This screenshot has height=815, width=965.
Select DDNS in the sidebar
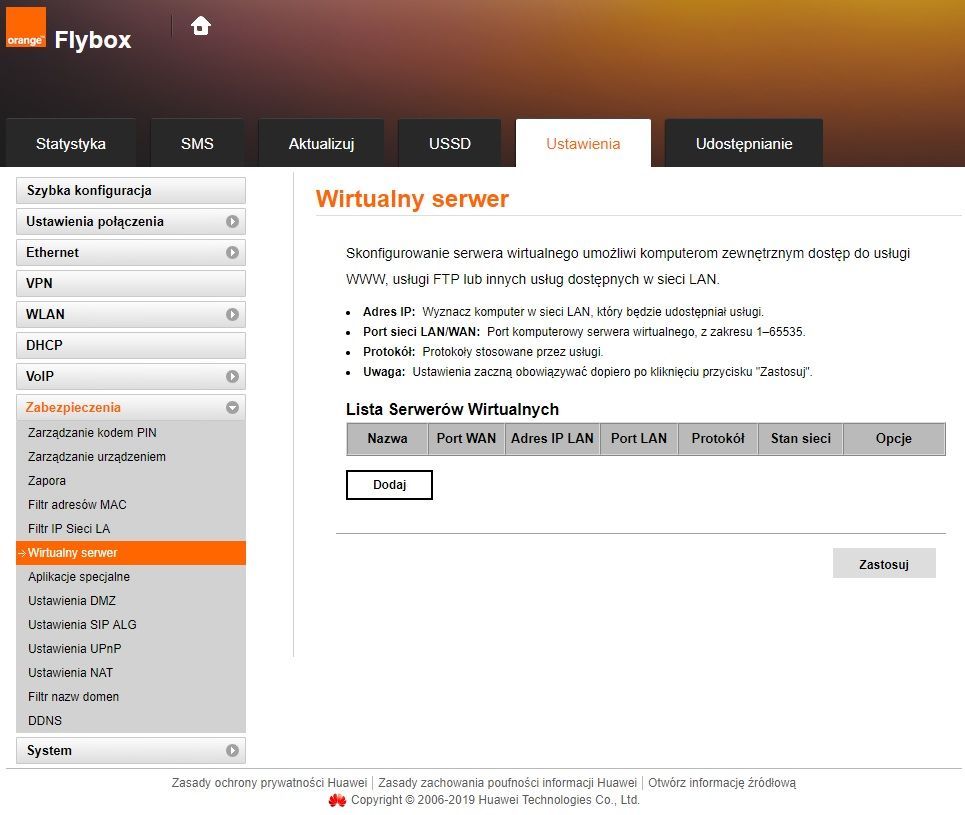(45, 721)
